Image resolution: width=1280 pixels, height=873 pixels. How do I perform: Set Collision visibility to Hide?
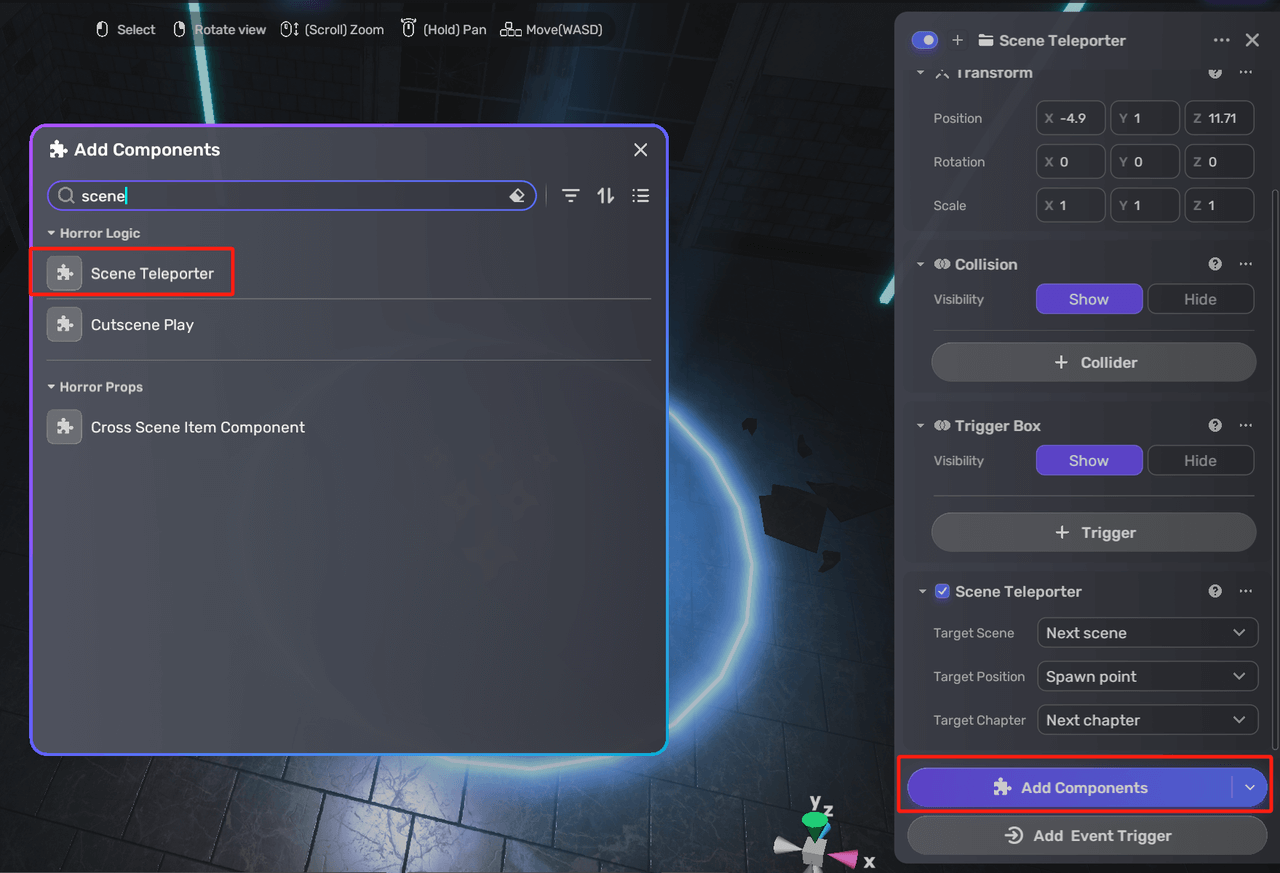[x=1200, y=299]
